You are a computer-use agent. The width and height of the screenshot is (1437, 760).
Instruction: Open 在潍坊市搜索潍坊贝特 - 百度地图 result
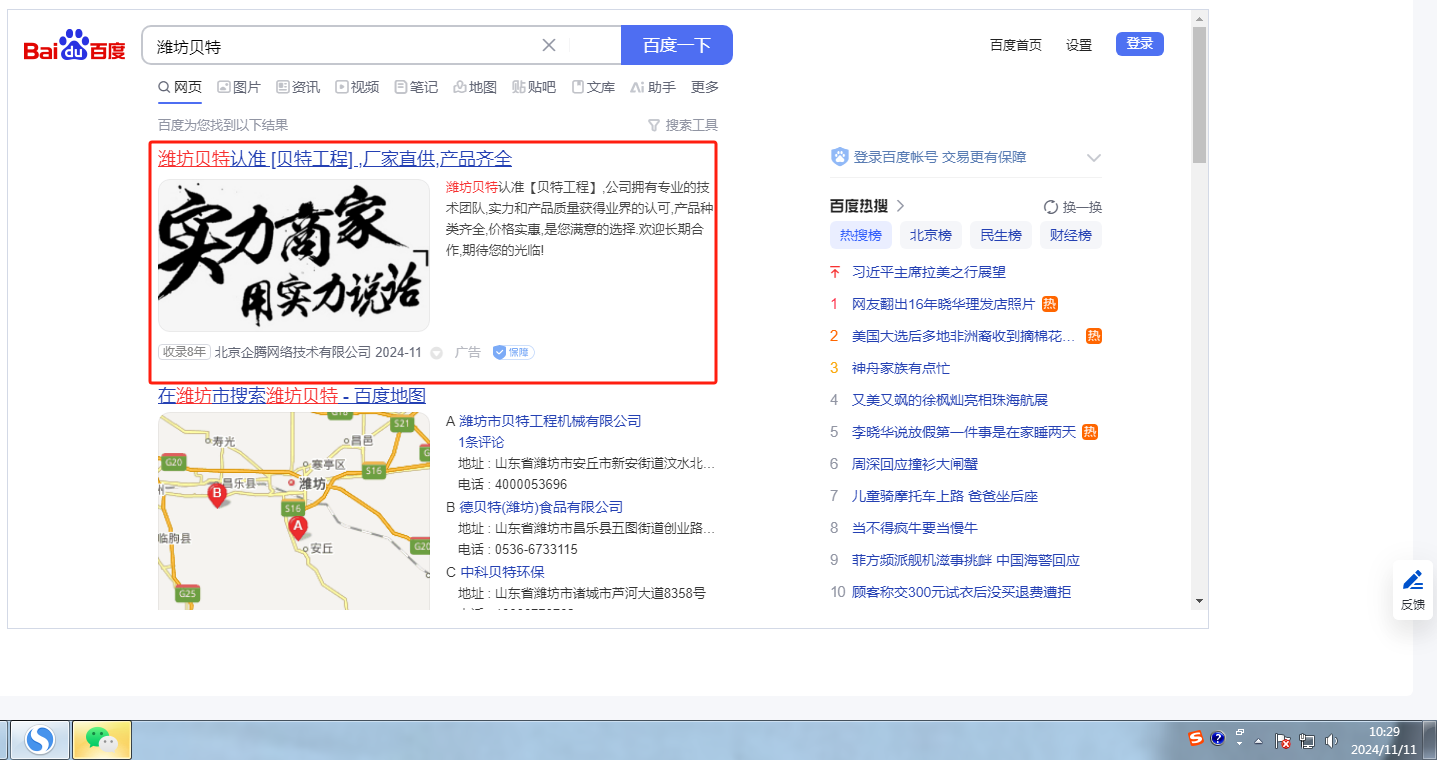[x=292, y=395]
